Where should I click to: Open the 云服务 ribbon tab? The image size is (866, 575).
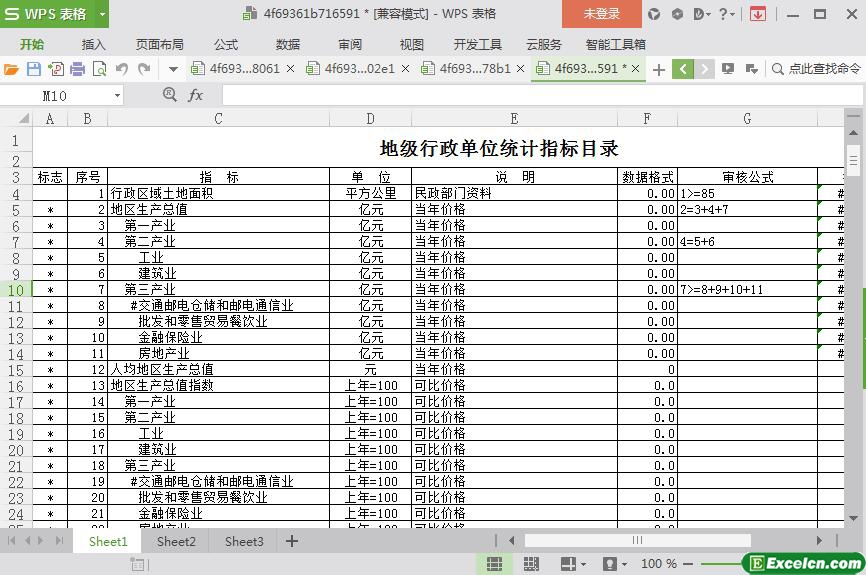pyautogui.click(x=543, y=45)
